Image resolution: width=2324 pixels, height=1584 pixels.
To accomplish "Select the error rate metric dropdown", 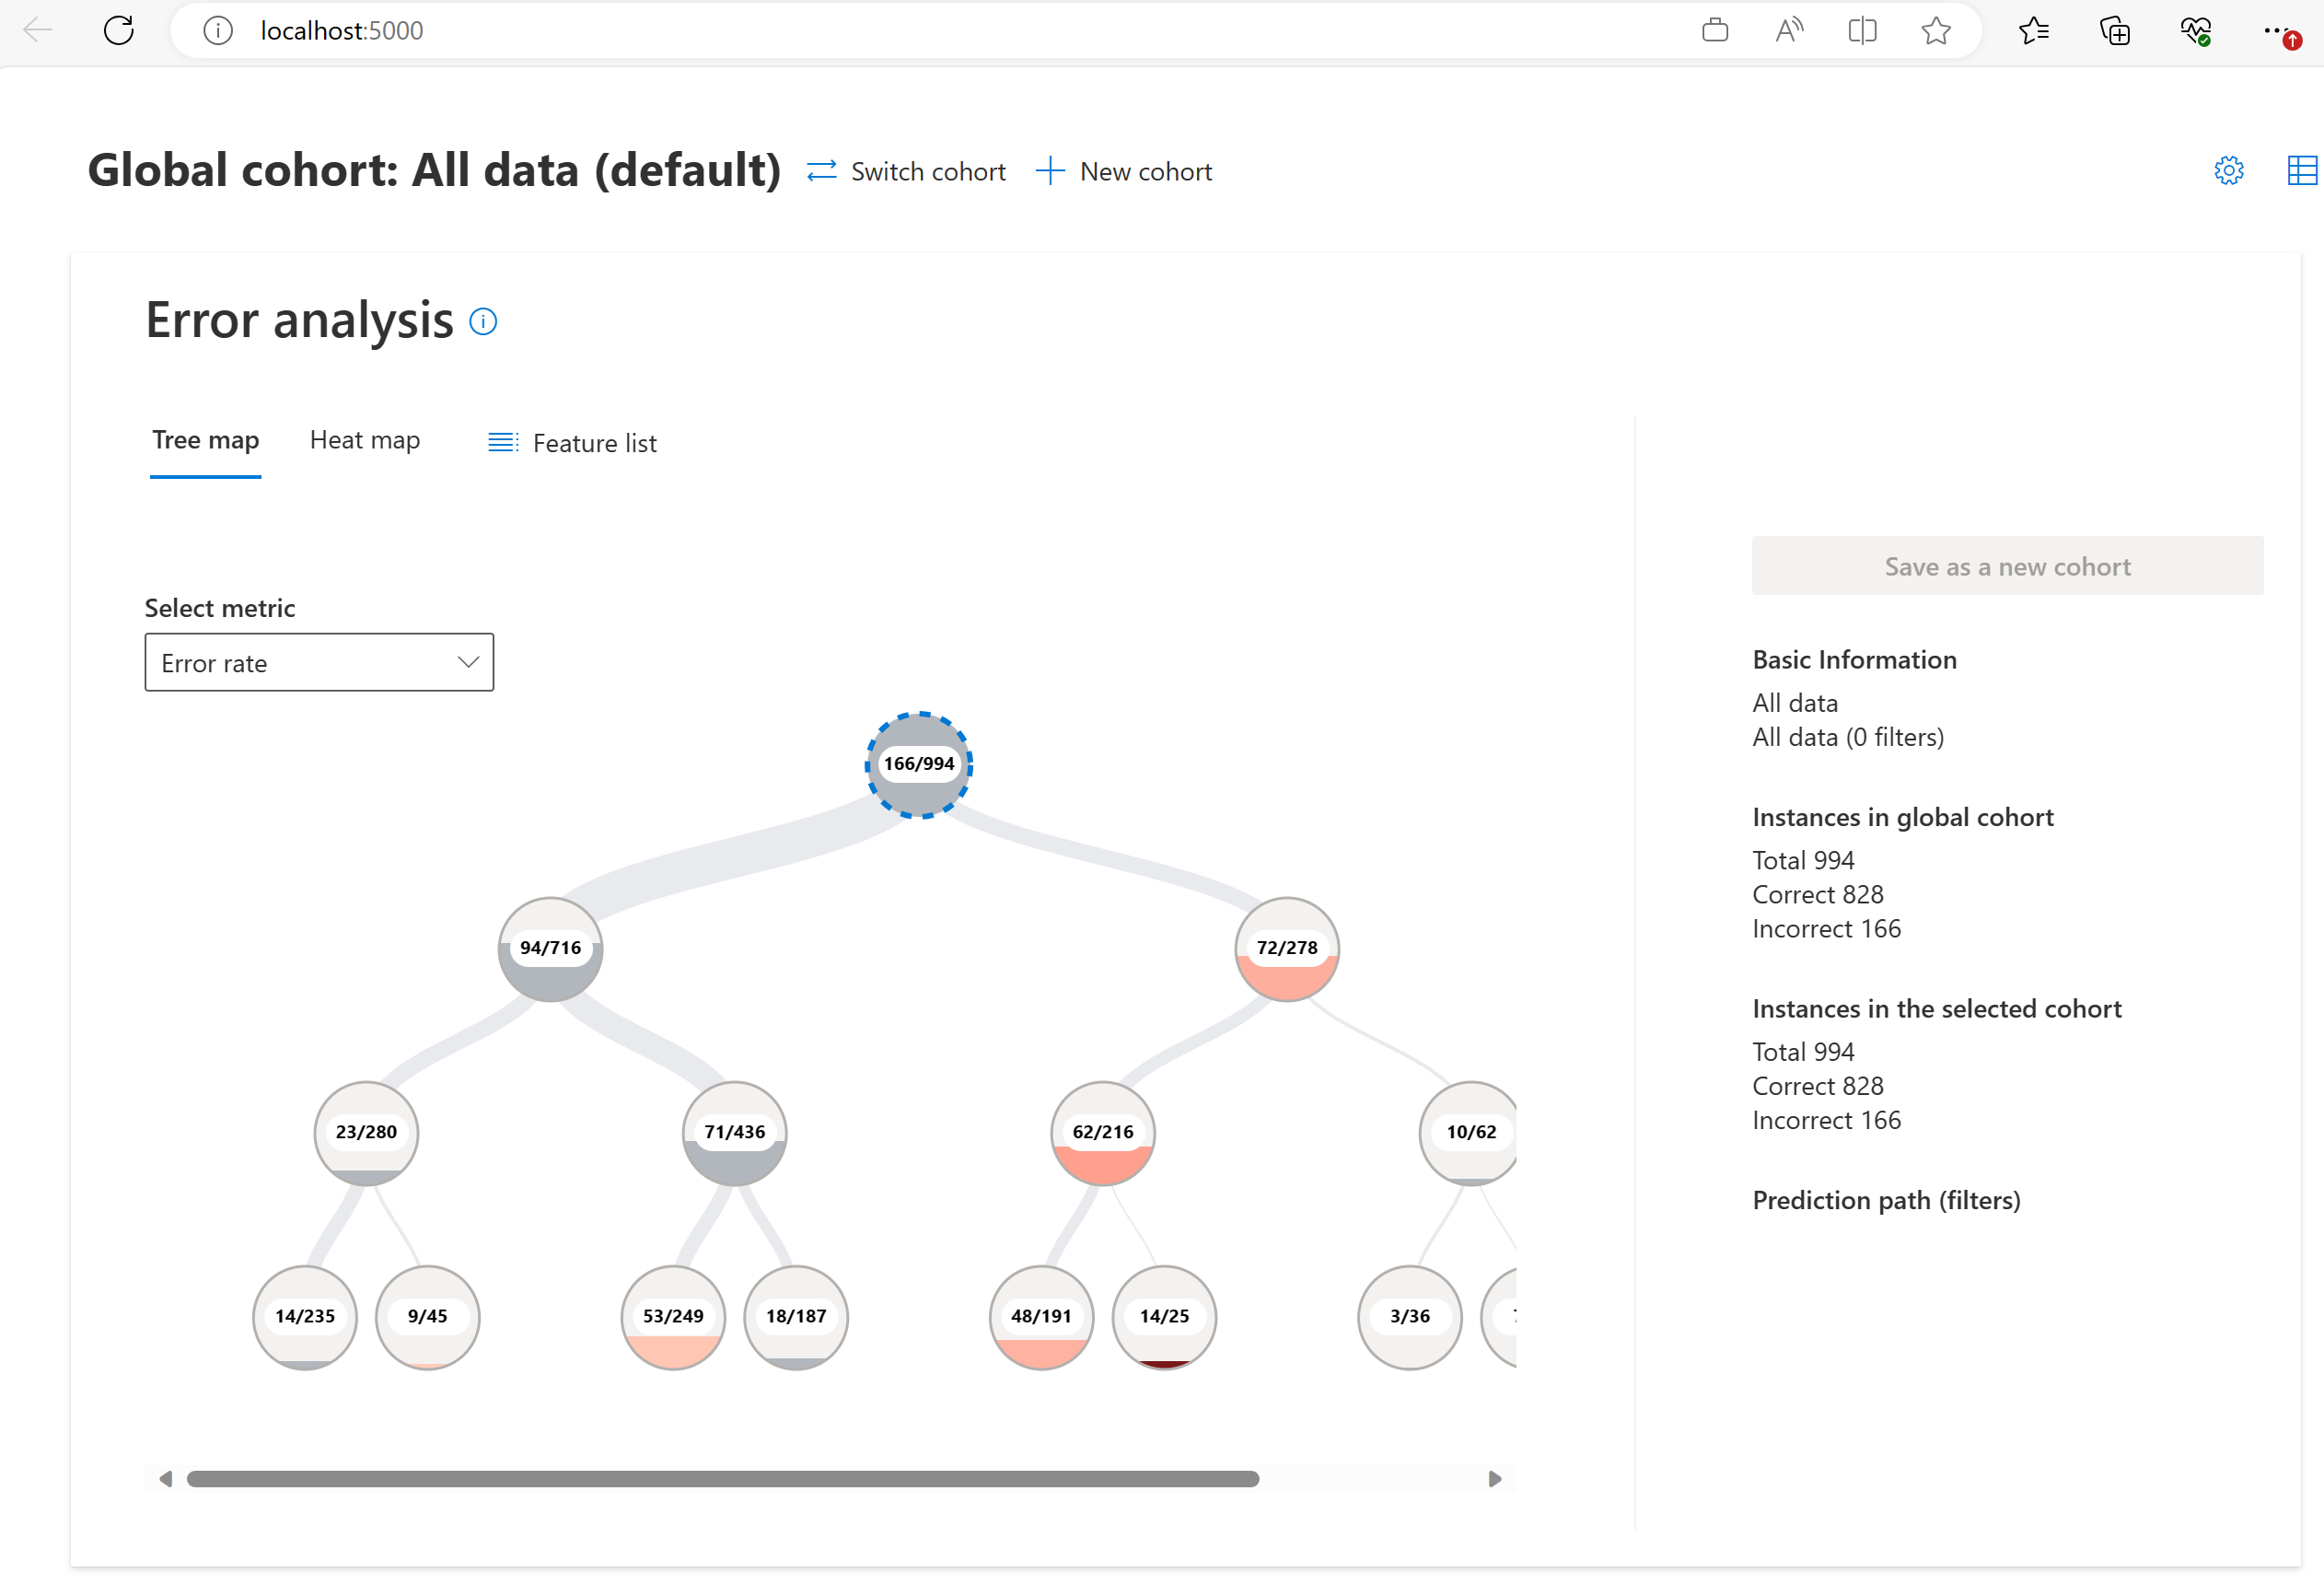I will [320, 662].
